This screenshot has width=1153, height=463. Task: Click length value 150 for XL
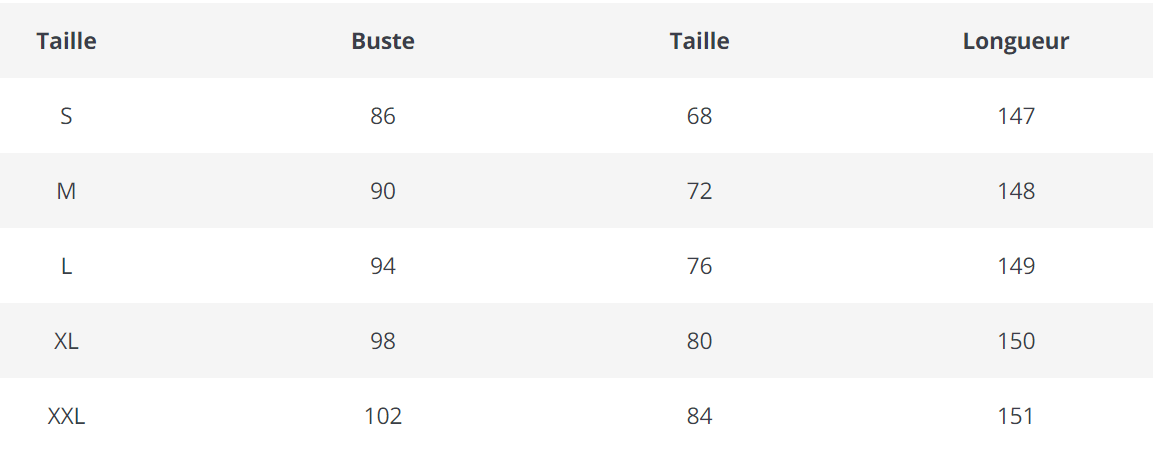pos(1015,341)
